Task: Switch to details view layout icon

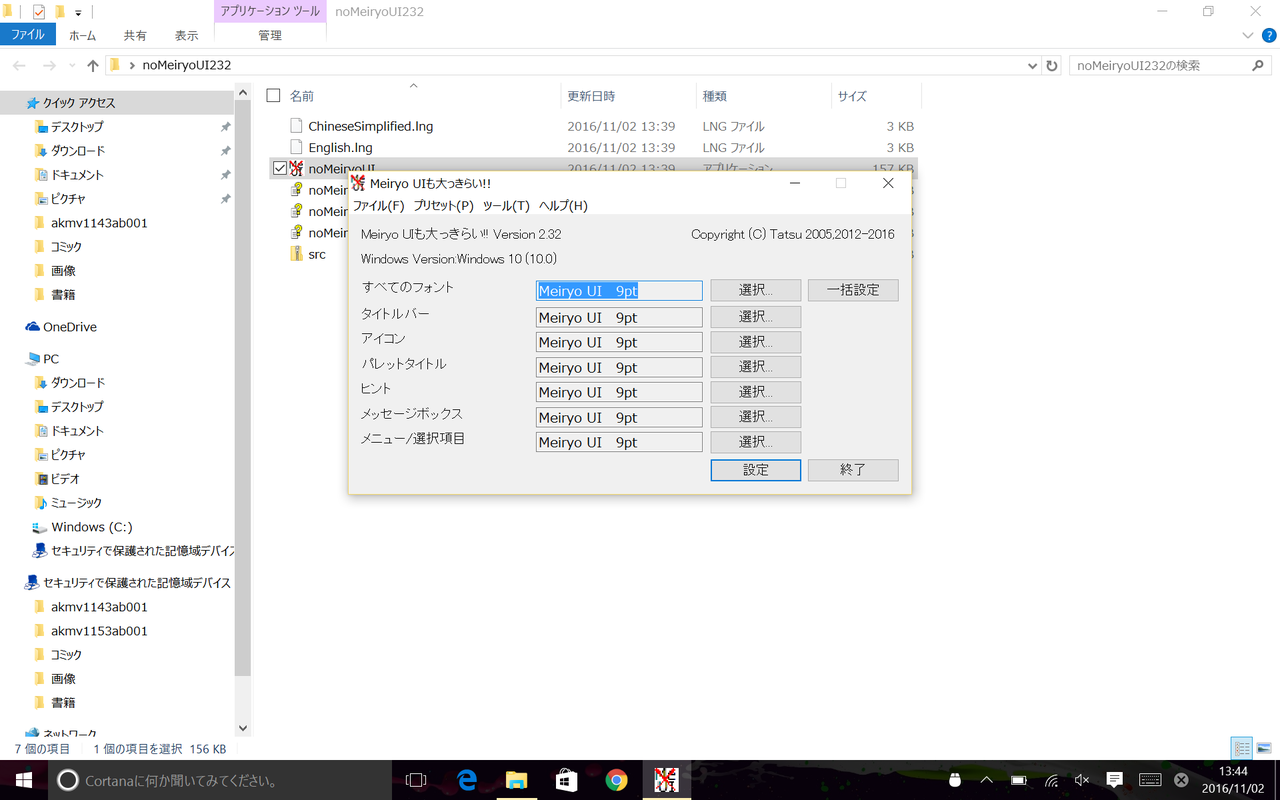Action: click(1242, 748)
